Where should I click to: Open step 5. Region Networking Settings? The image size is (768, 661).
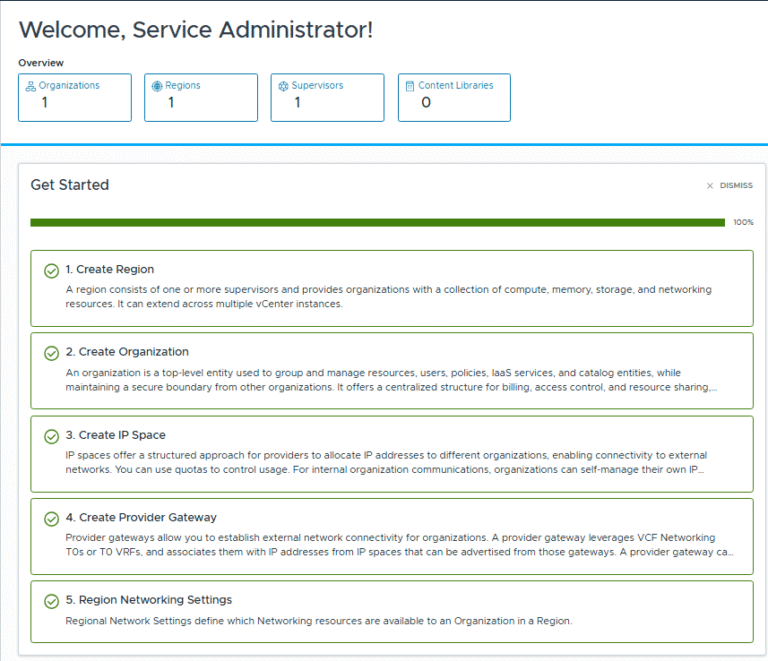point(392,612)
